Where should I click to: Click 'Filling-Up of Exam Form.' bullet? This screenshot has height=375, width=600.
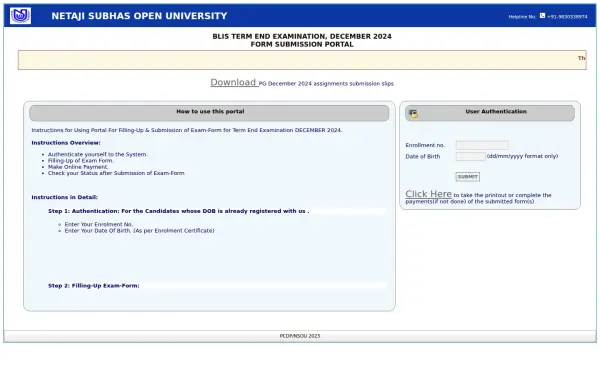(81, 161)
